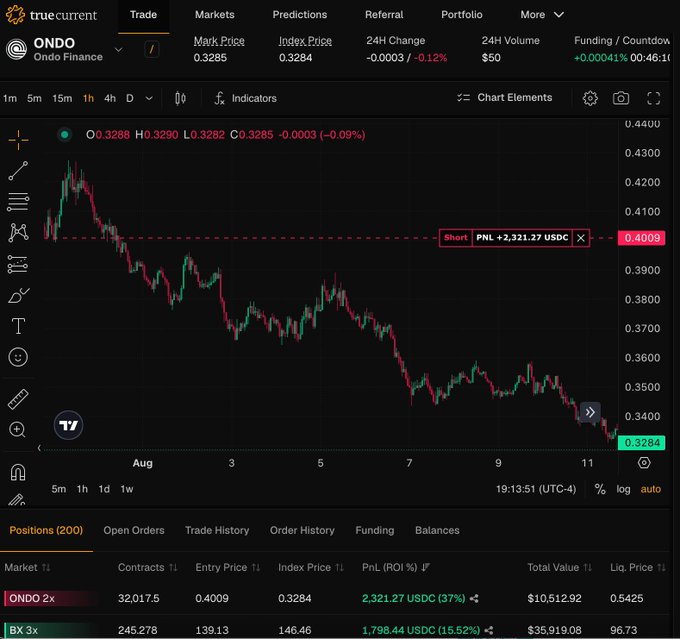Viewport: 680px width, 639px height.
Task: Select the Text annotation tool
Action: coord(18,326)
